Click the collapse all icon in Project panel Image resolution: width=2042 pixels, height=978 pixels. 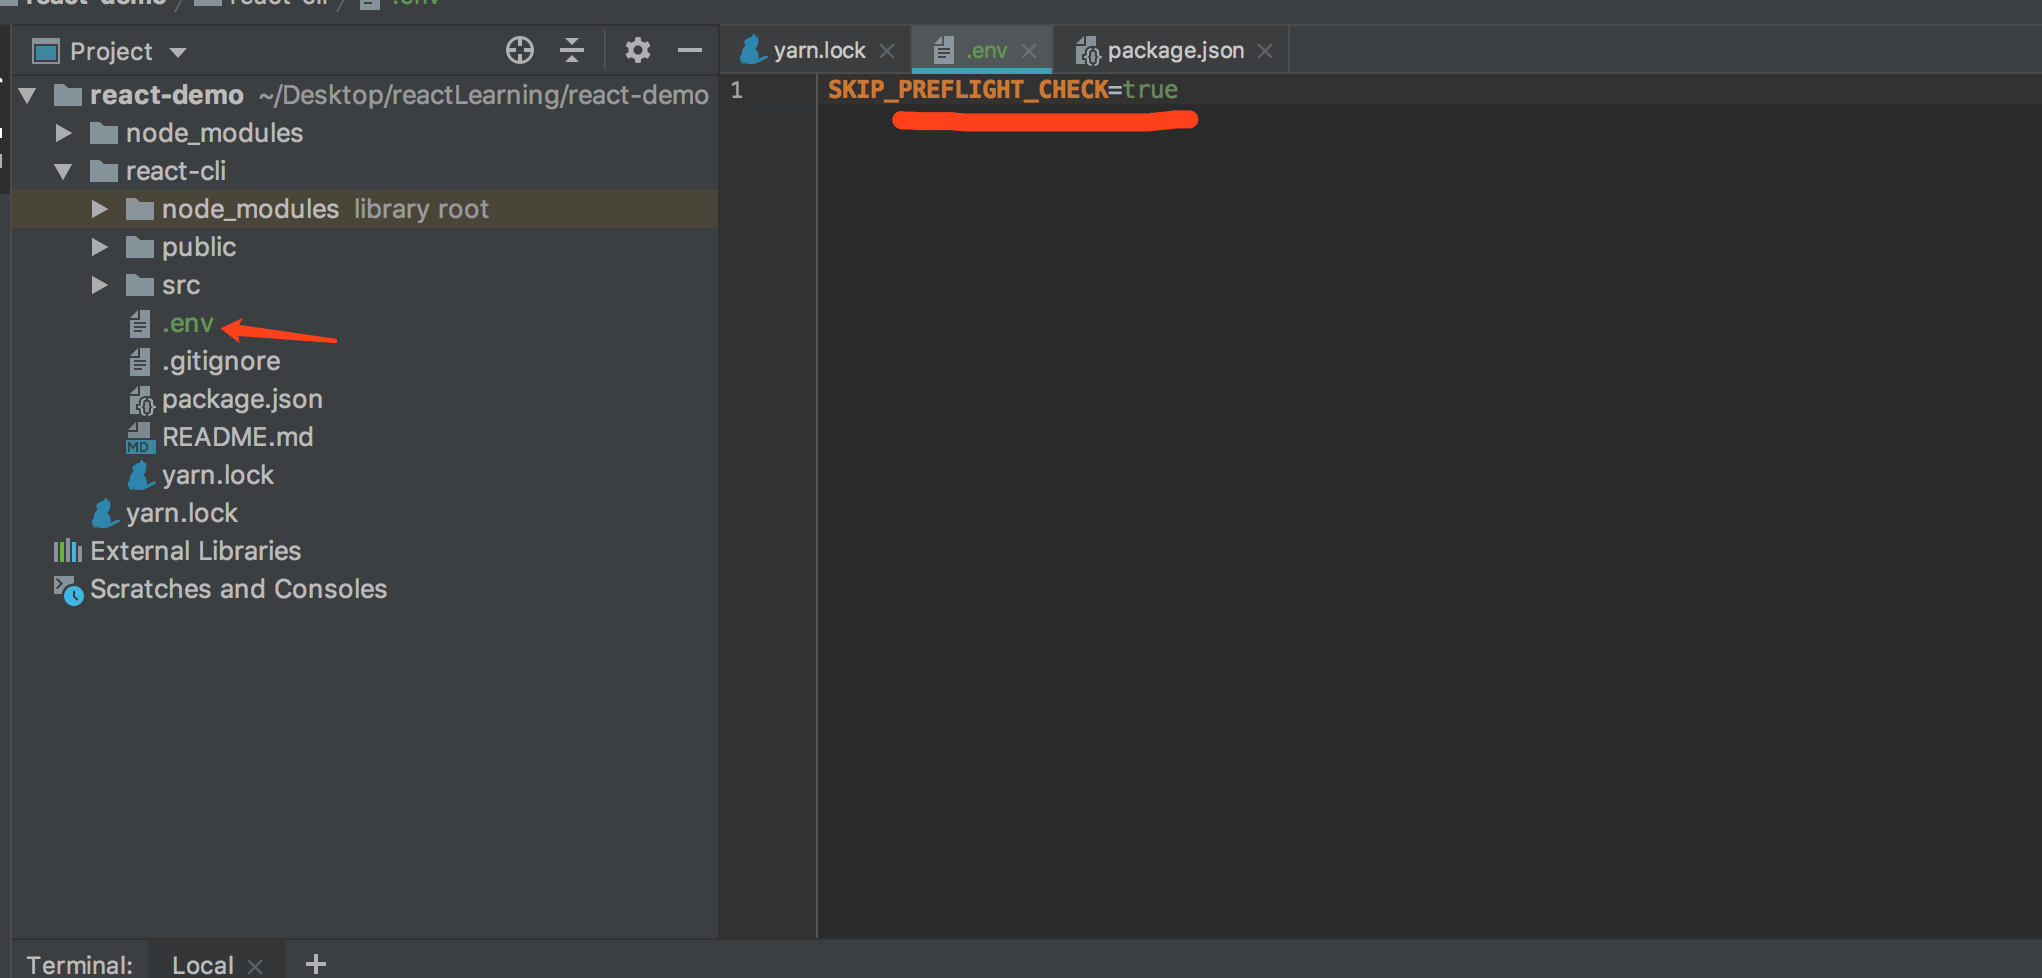[x=572, y=50]
